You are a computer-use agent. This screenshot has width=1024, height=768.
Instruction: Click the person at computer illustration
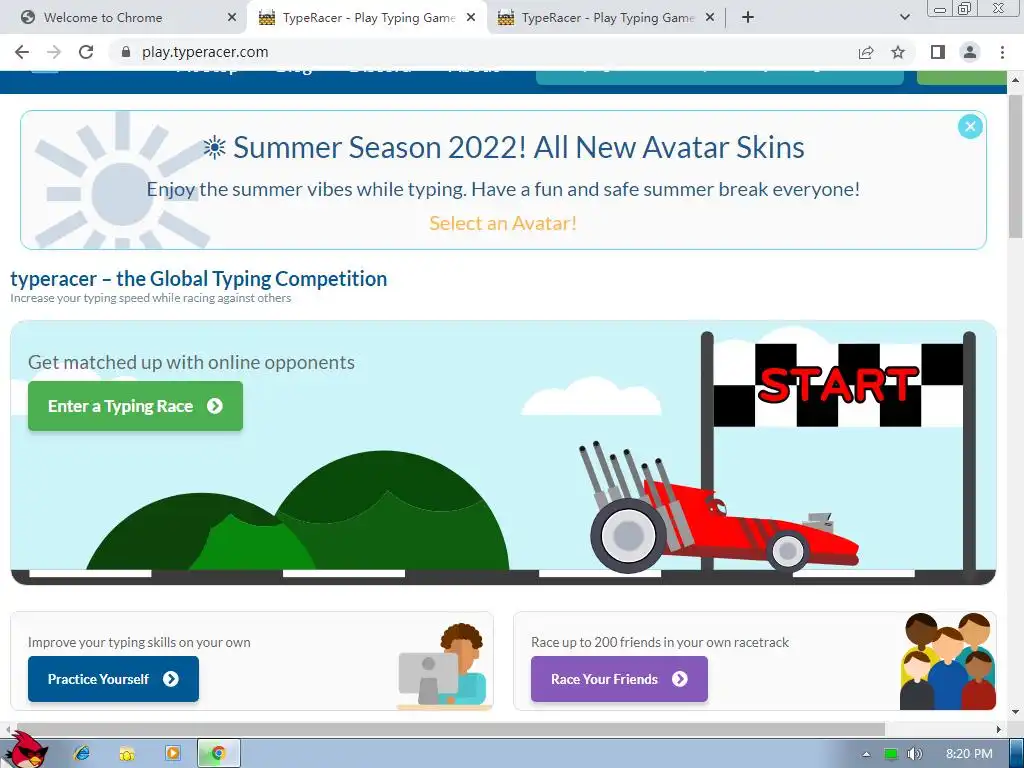444,666
